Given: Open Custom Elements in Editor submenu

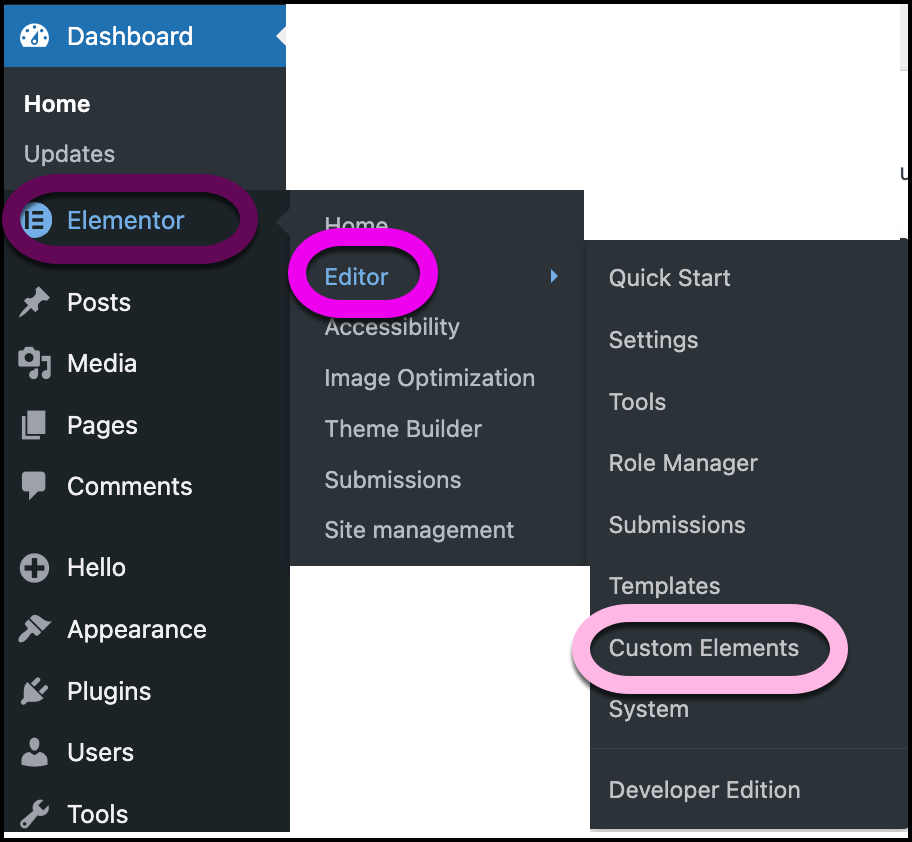Looking at the screenshot, I should click(703, 648).
